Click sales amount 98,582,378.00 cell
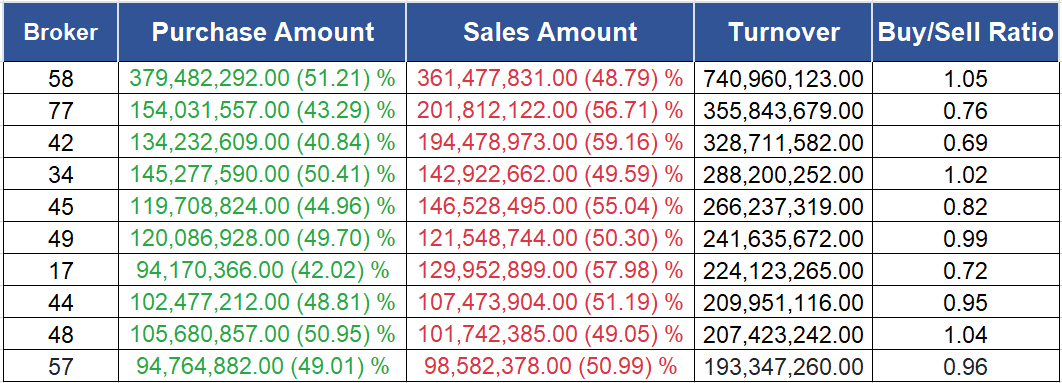This screenshot has width=1062, height=383. point(550,367)
